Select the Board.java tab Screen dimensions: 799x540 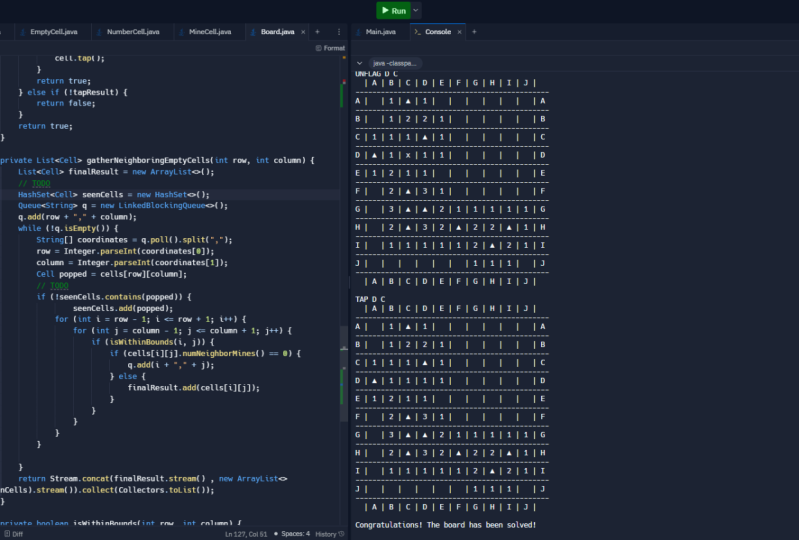coord(277,32)
